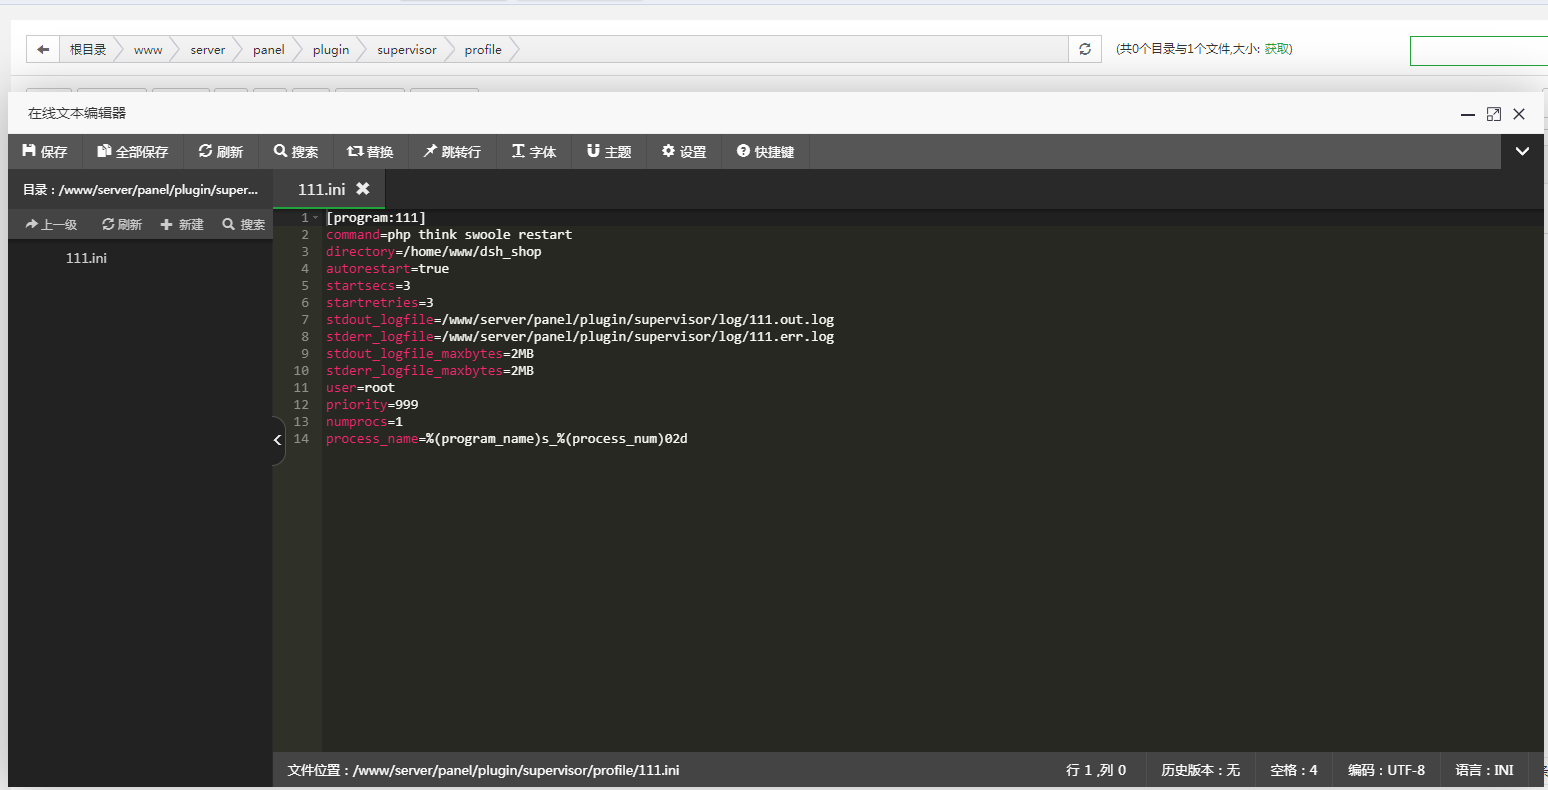Navigate to supervisor breadcrumb

coord(407,49)
